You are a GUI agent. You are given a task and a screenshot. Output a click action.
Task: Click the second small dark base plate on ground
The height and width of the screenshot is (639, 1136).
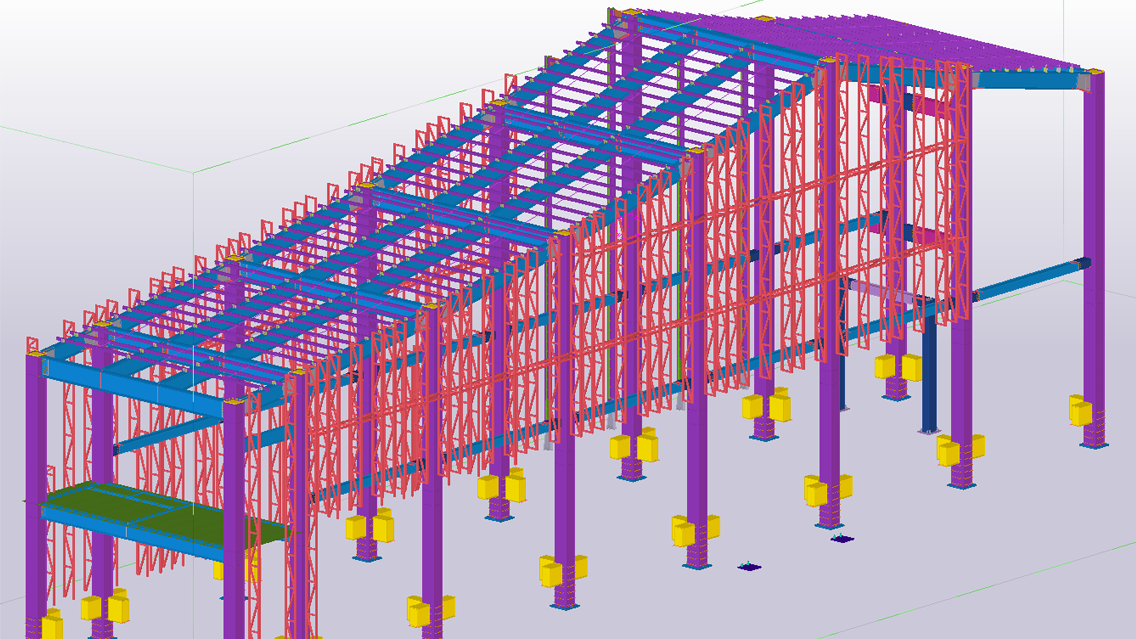point(843,538)
